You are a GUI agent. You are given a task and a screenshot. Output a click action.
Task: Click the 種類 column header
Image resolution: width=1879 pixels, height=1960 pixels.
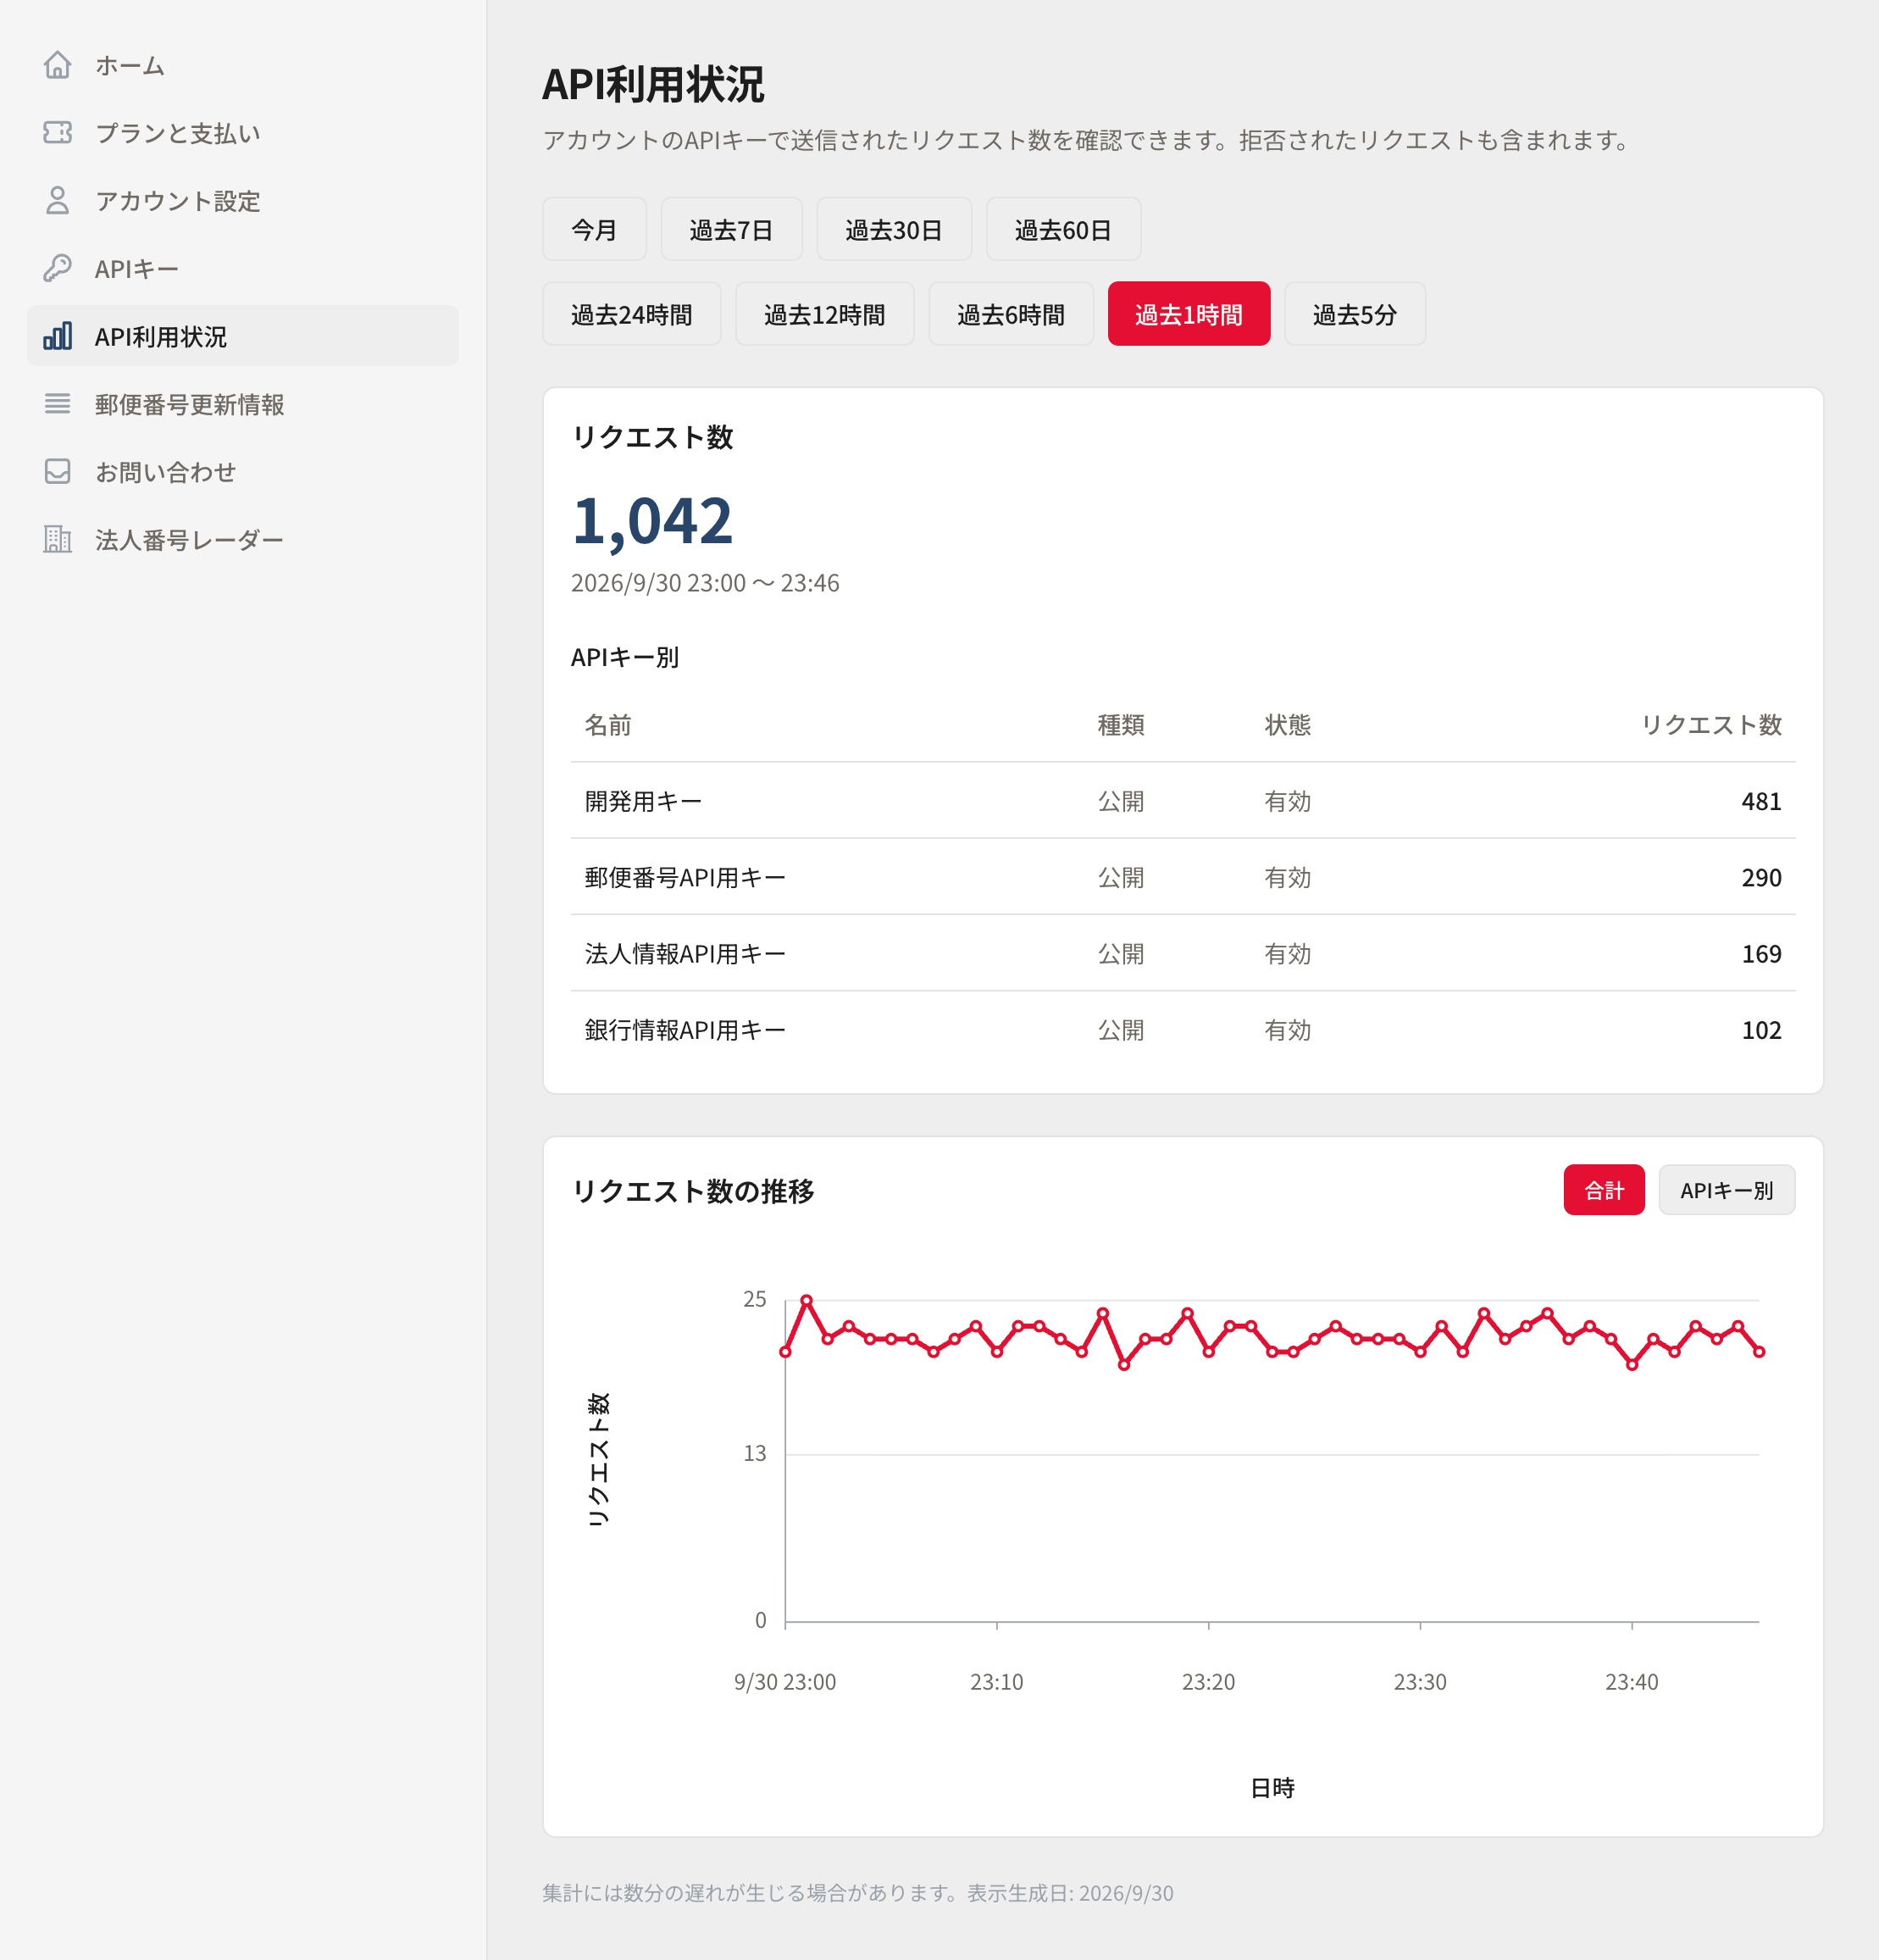[1121, 725]
